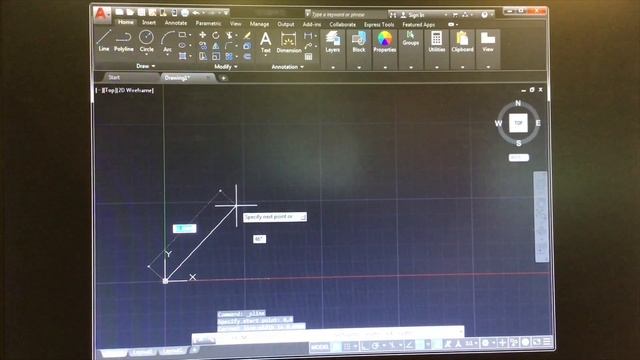640x360 pixels.
Task: Select the Dimension tool
Action: point(289,43)
